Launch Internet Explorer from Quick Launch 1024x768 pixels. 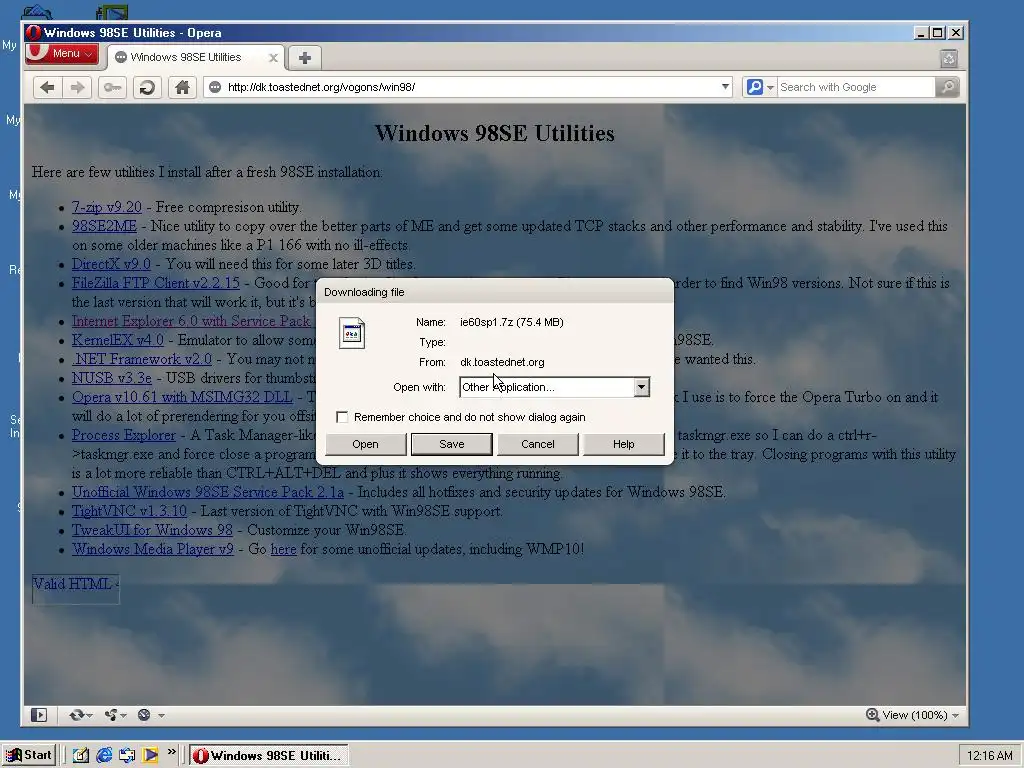point(104,755)
